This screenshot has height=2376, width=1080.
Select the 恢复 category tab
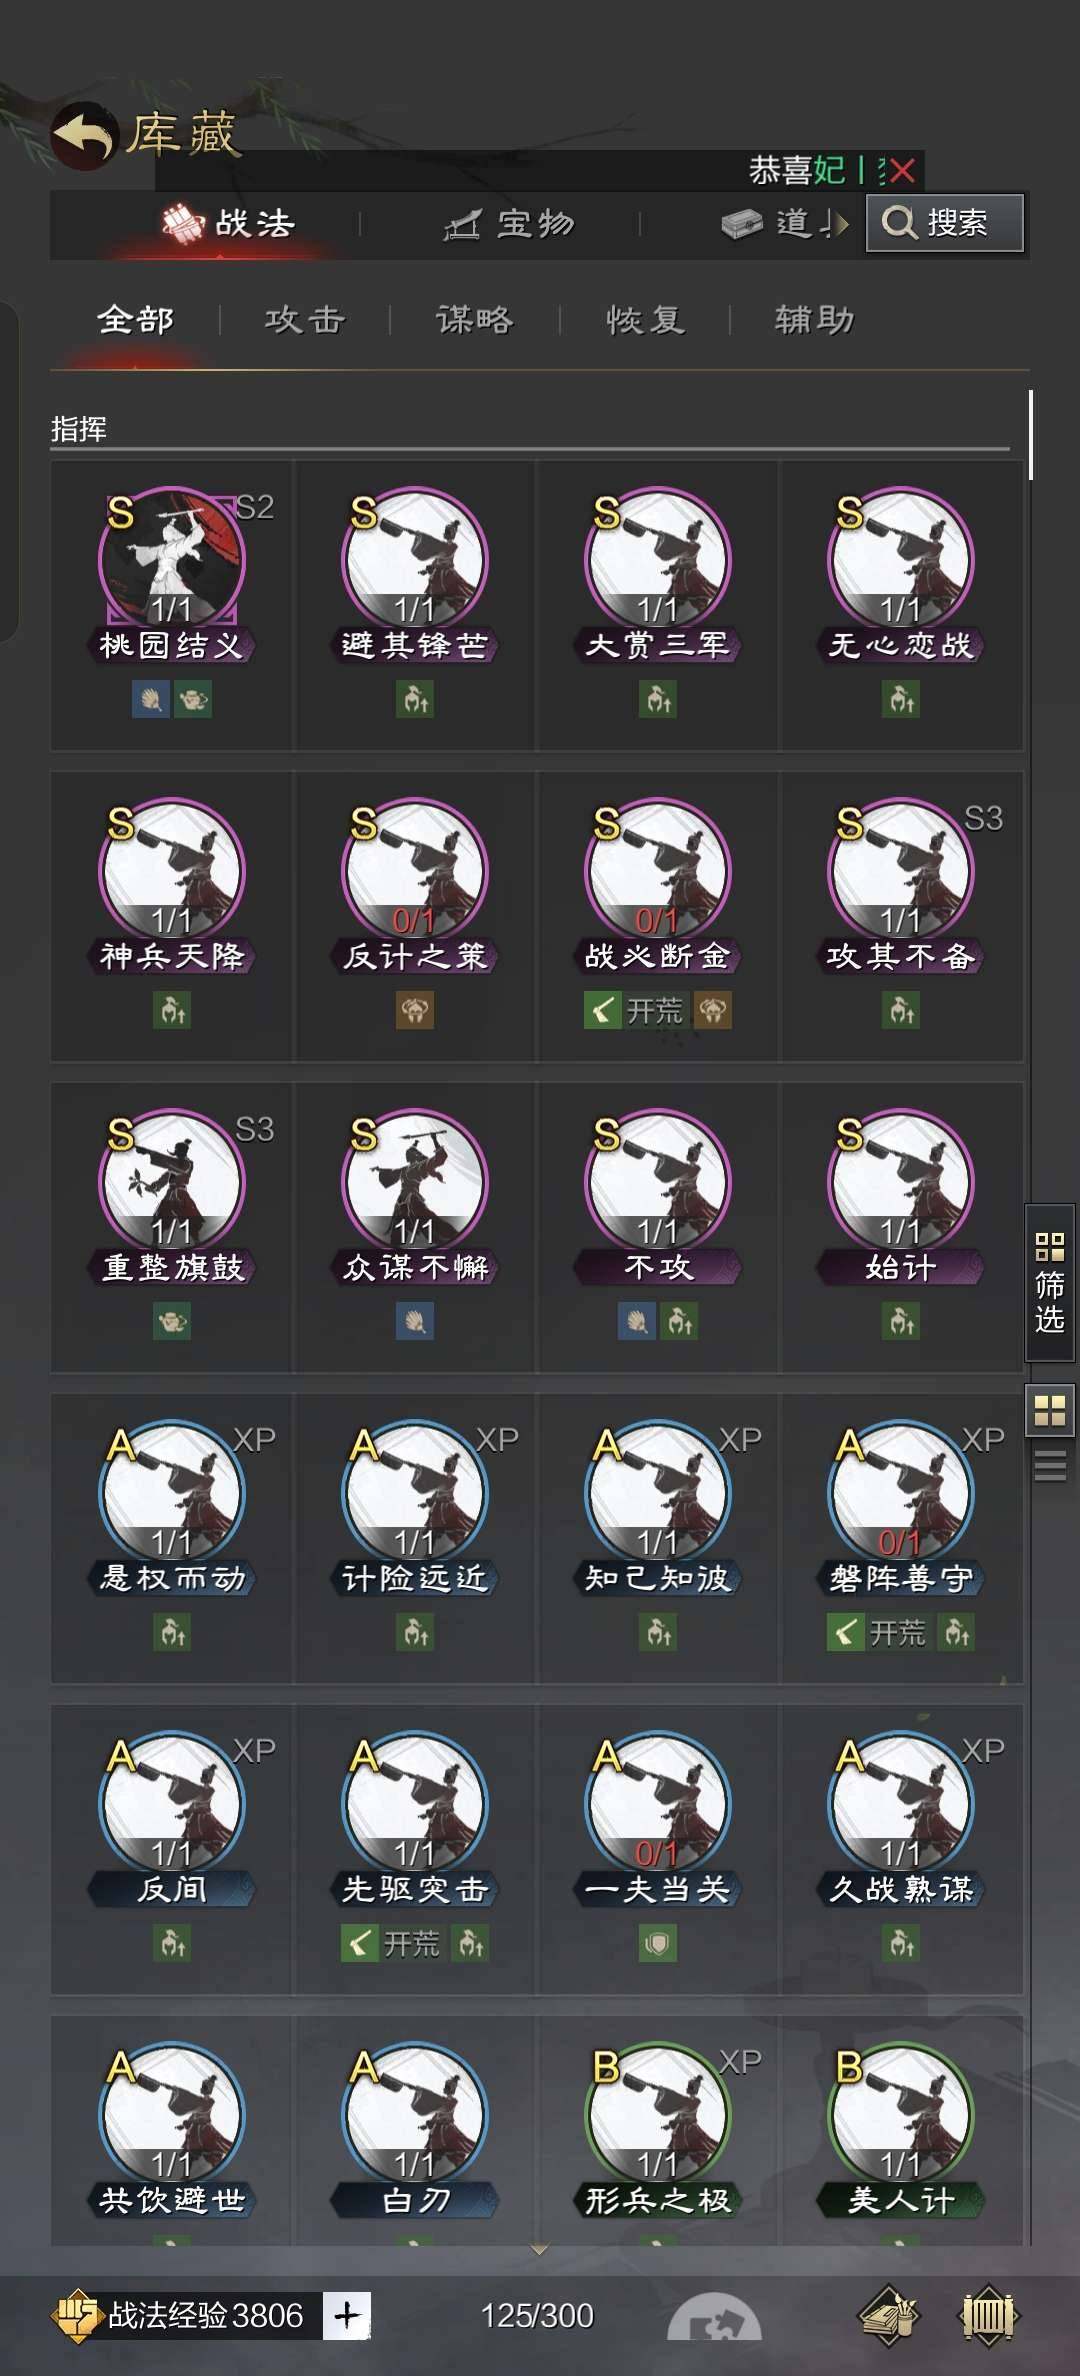point(645,320)
